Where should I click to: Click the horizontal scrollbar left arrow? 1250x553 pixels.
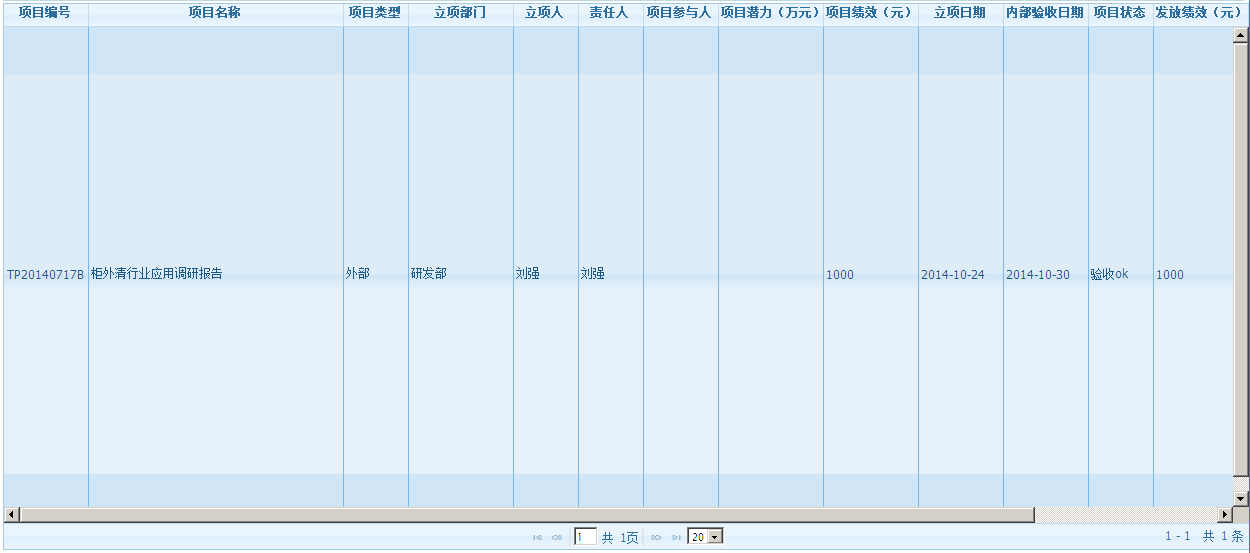pos(11,514)
